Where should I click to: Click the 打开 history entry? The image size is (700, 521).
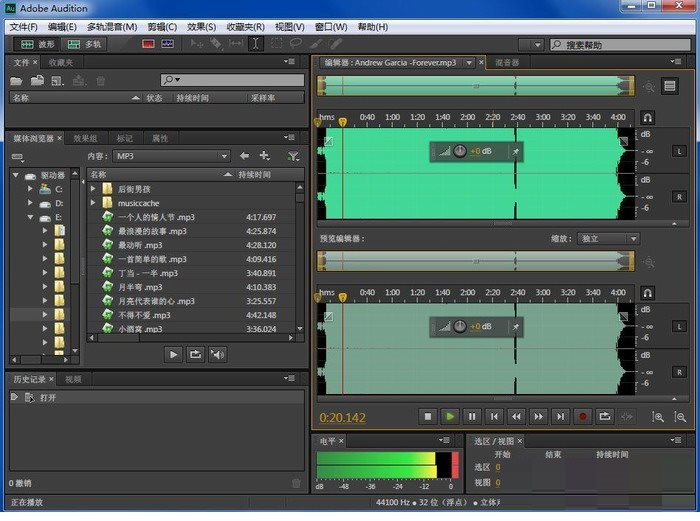(x=156, y=397)
